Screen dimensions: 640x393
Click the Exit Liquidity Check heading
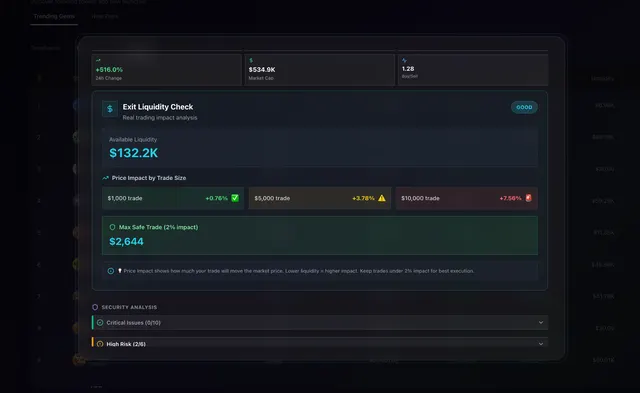[158, 107]
